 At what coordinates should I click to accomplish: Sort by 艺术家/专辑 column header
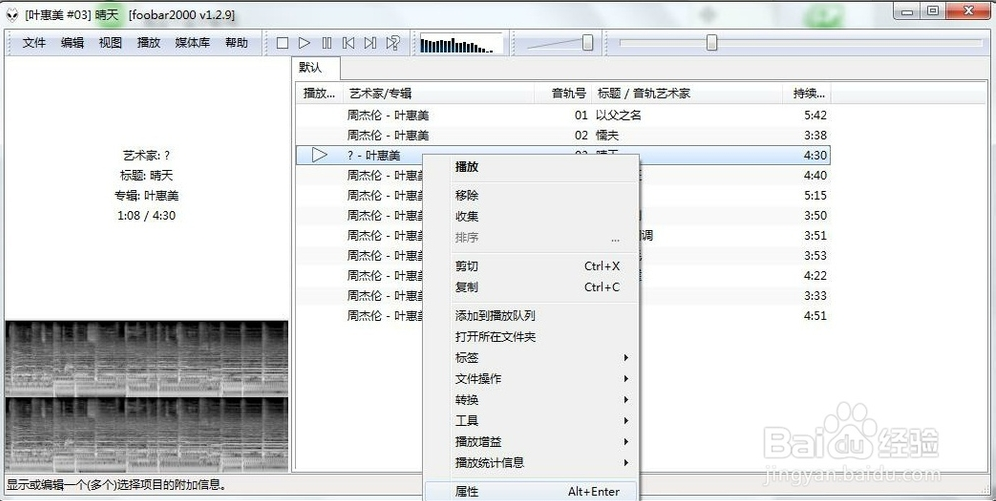(438, 93)
